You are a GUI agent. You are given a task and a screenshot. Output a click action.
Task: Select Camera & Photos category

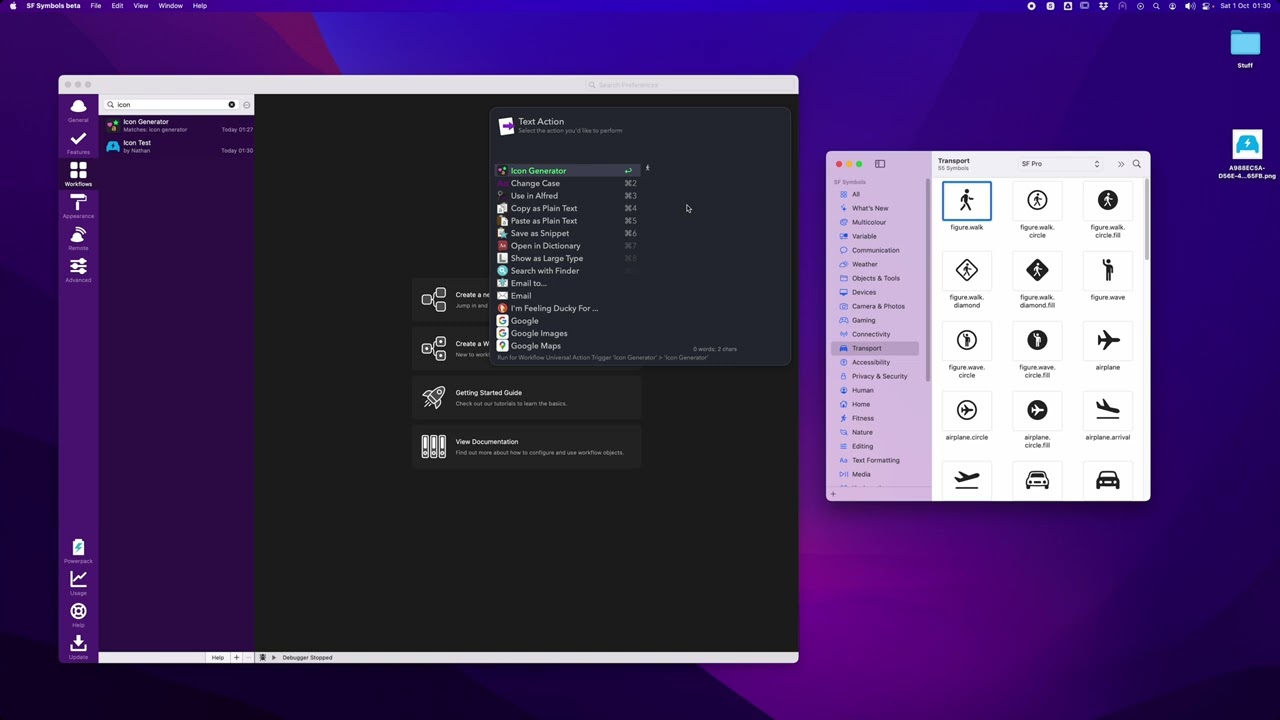click(x=874, y=306)
